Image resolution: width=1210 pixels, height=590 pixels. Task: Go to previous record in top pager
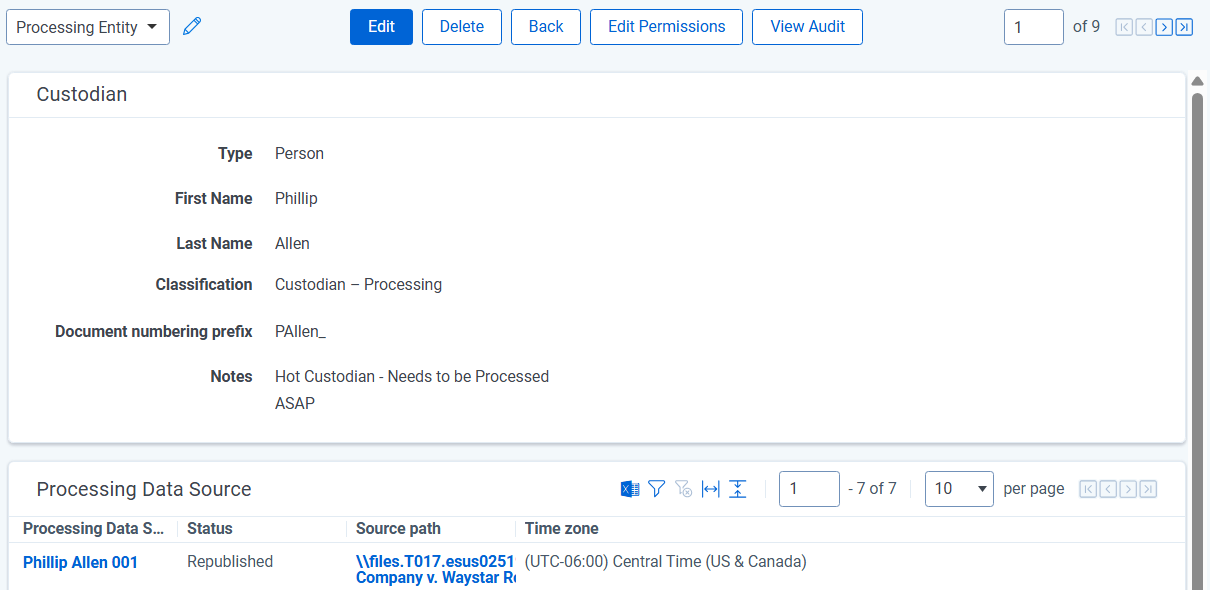pyautogui.click(x=1144, y=27)
